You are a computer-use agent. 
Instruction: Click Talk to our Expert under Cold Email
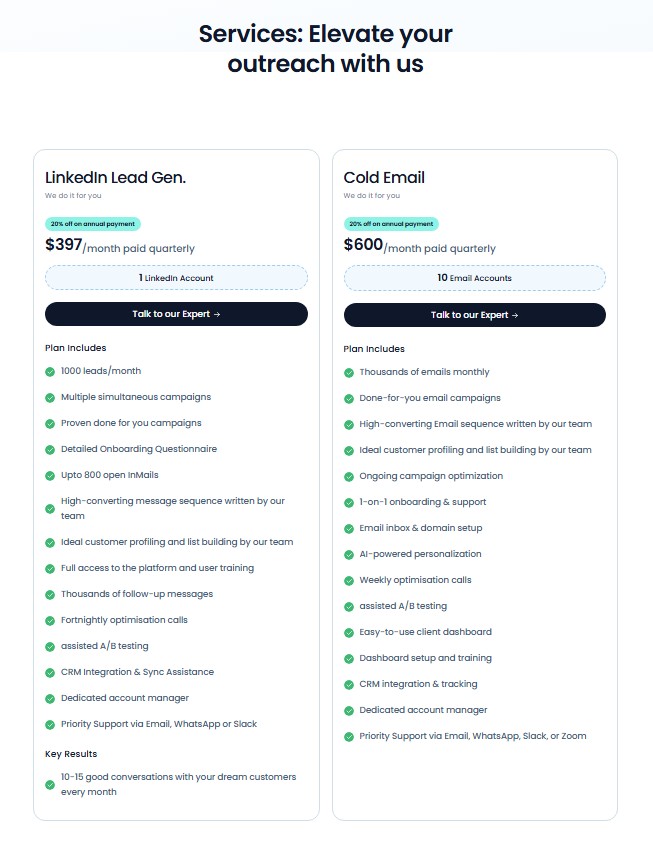pyautogui.click(x=474, y=314)
